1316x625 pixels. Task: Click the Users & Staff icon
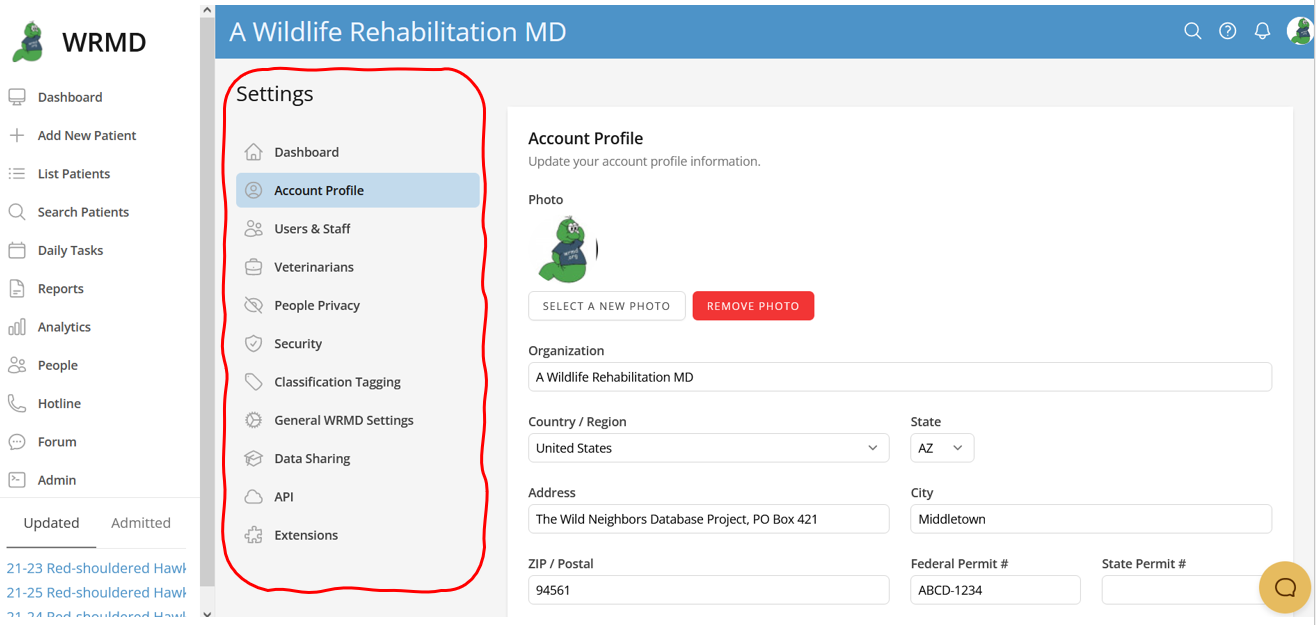[x=254, y=229]
